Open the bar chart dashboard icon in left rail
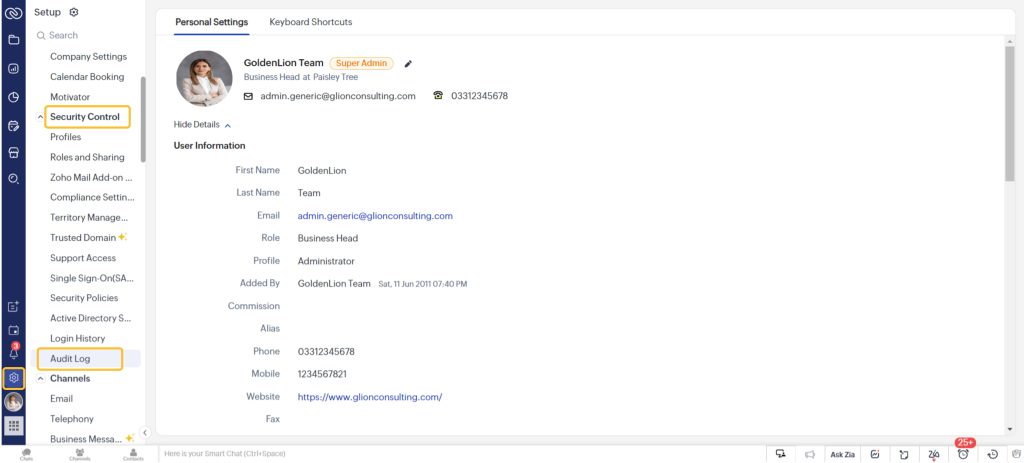Image resolution: width=1024 pixels, height=463 pixels. [13, 69]
